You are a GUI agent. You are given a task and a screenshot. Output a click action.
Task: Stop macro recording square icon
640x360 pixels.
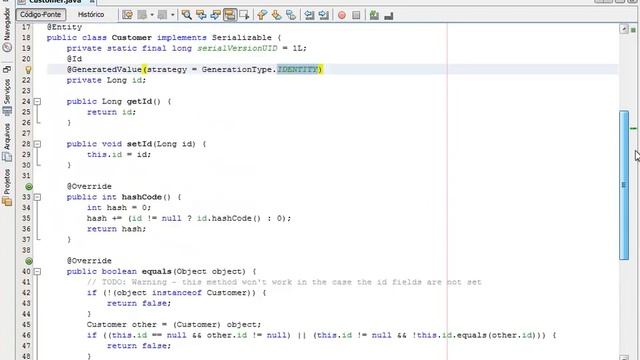pyautogui.click(x=356, y=15)
